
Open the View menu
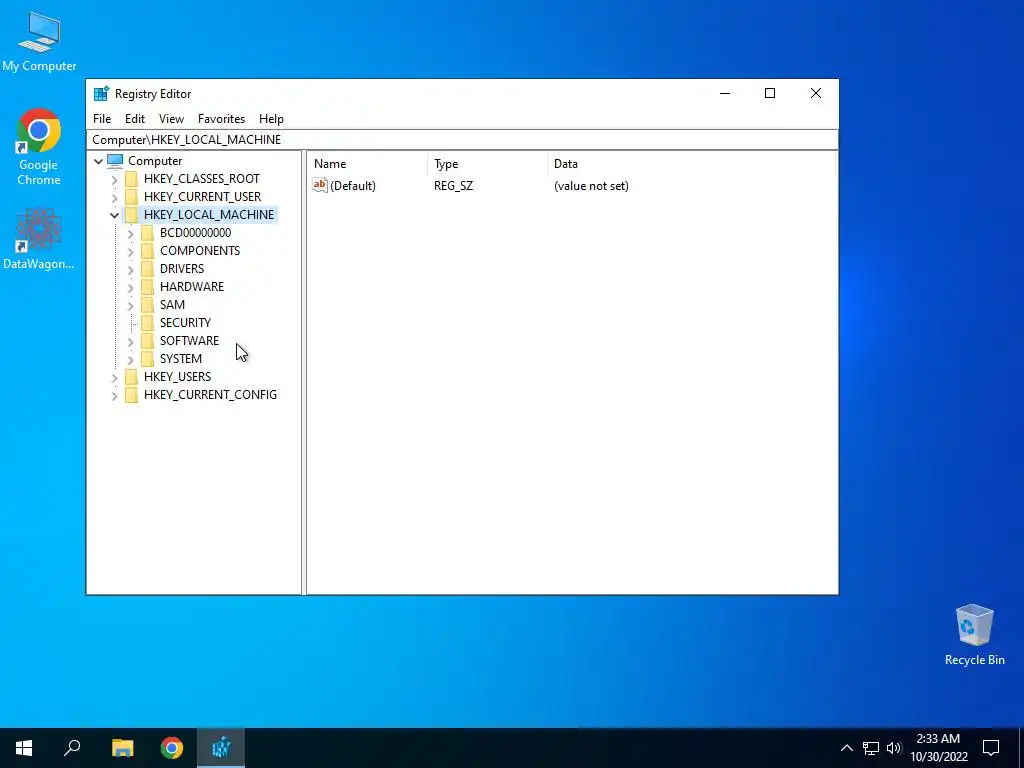tap(171, 119)
